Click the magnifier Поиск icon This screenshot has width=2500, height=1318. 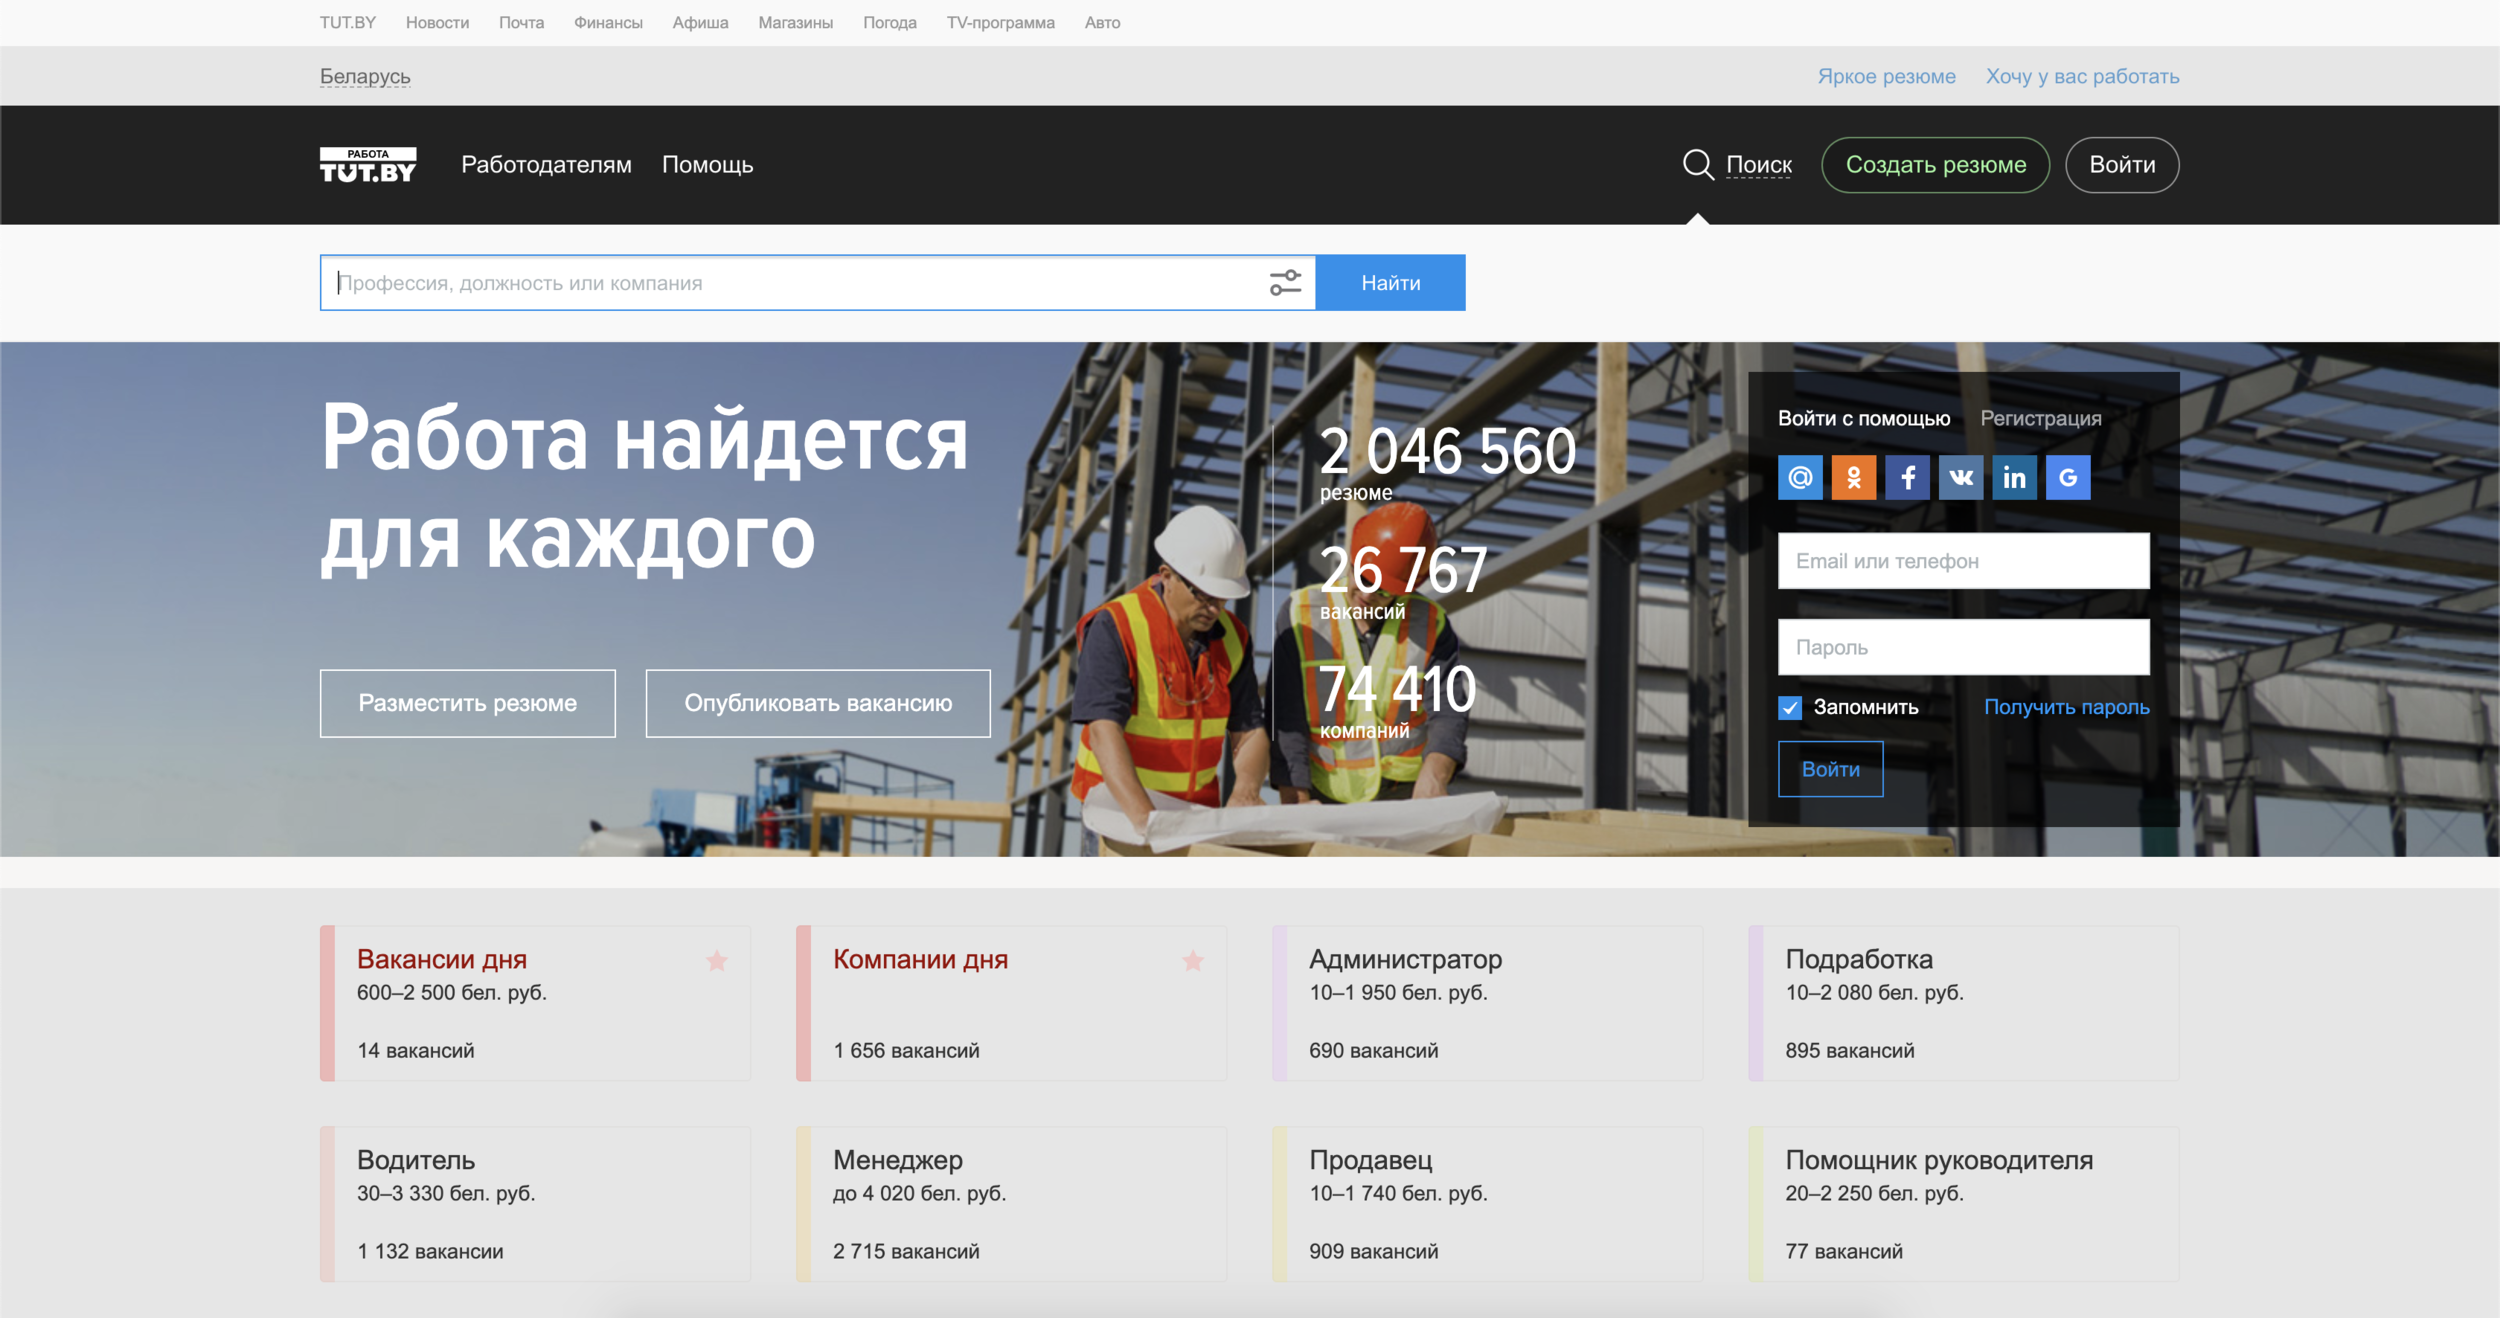click(x=1698, y=164)
